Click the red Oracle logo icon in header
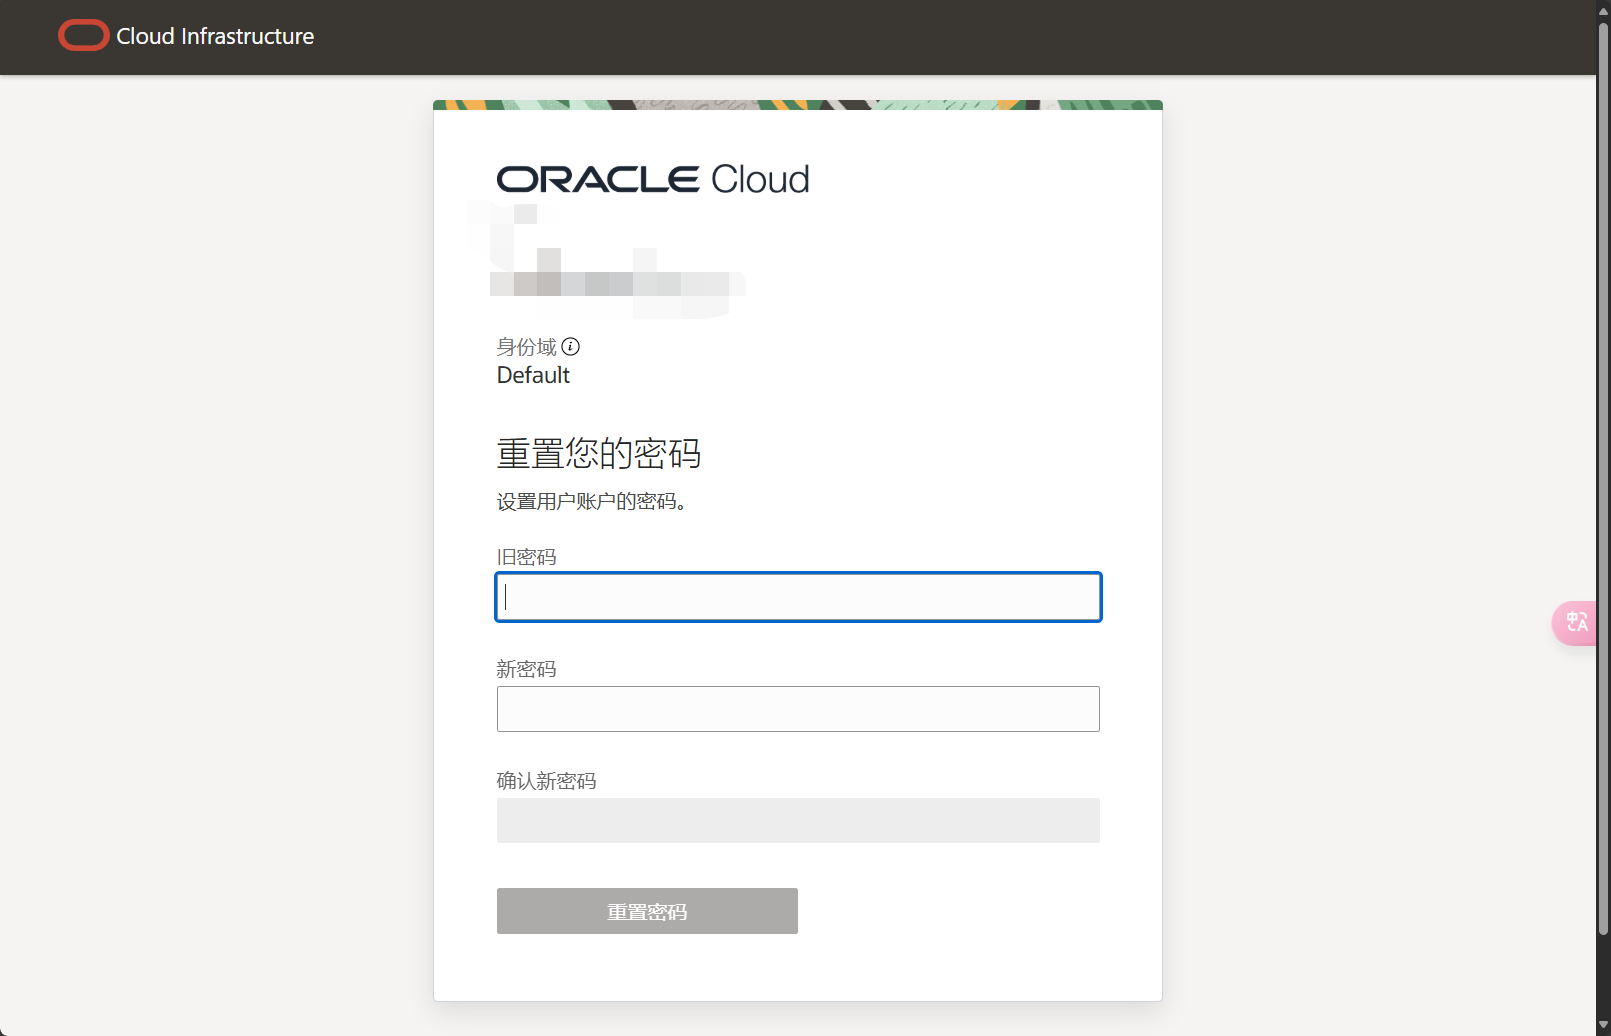This screenshot has width=1611, height=1036. pyautogui.click(x=84, y=36)
